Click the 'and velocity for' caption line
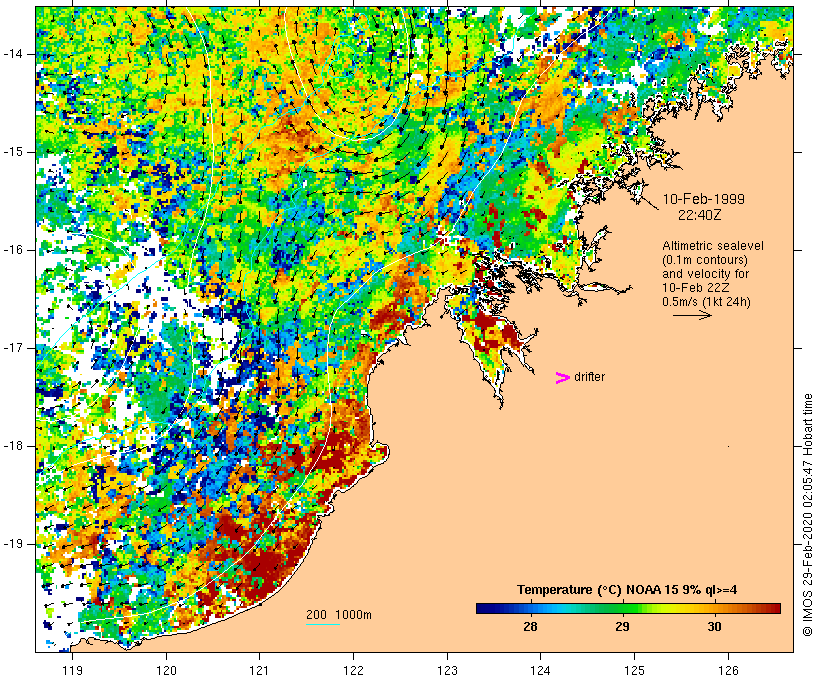Image resolution: width=820 pixels, height=680 pixels. (x=705, y=274)
